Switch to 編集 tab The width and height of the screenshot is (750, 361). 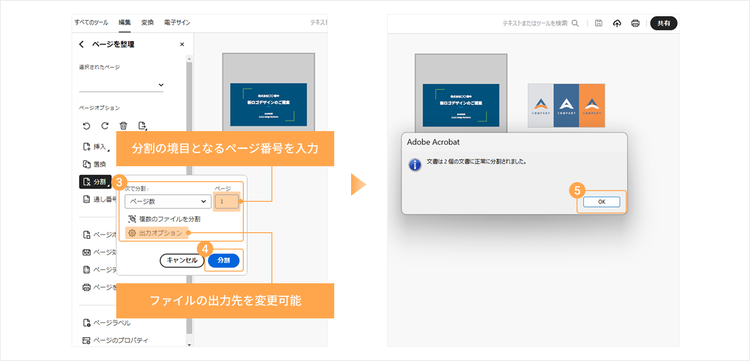coord(124,22)
